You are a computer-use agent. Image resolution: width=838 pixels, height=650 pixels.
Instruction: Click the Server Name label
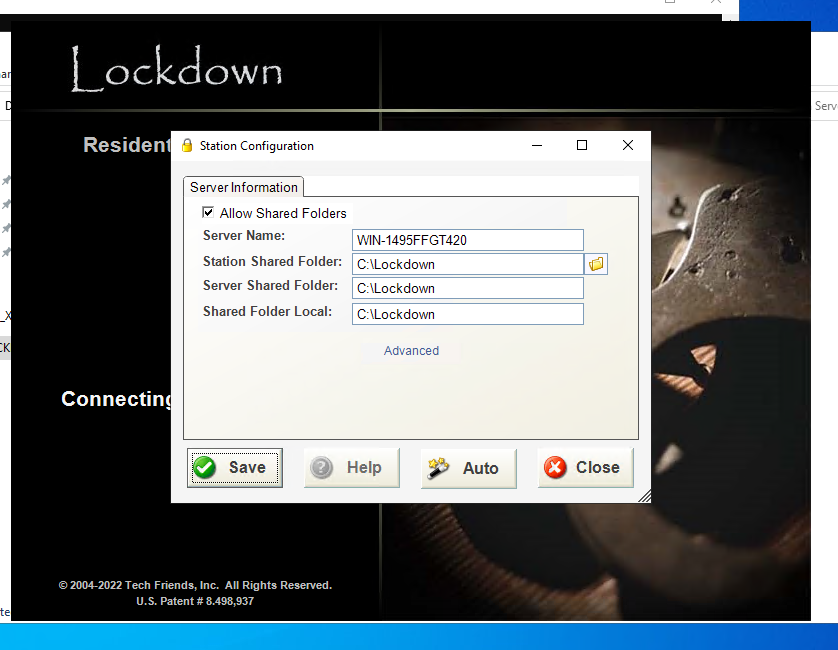tap(244, 236)
